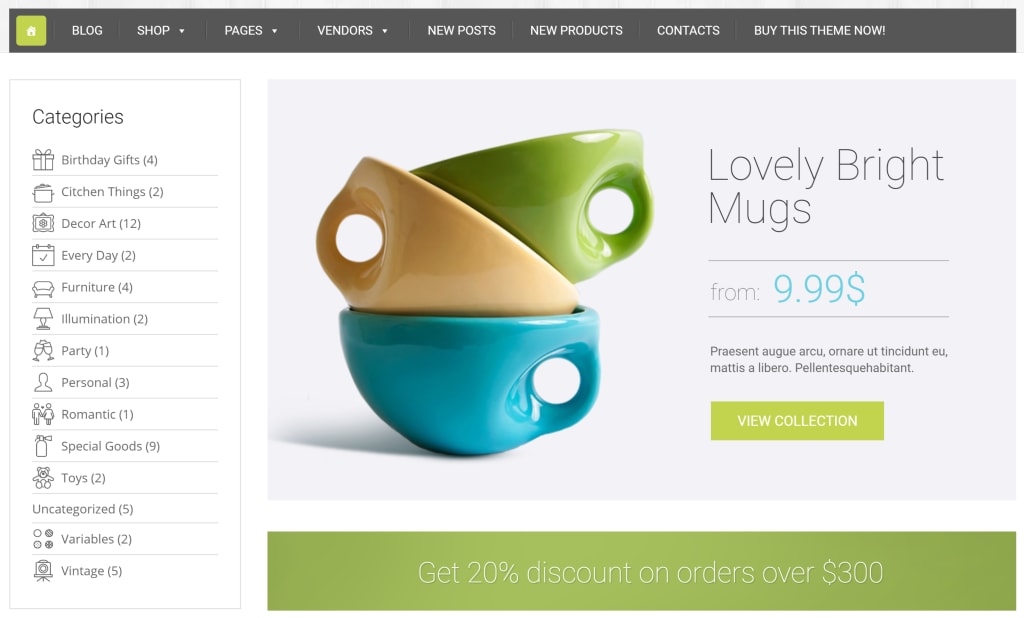Screen dimensions: 1024x618
Task: Go to New Products menu
Action: pyautogui.click(x=576, y=31)
